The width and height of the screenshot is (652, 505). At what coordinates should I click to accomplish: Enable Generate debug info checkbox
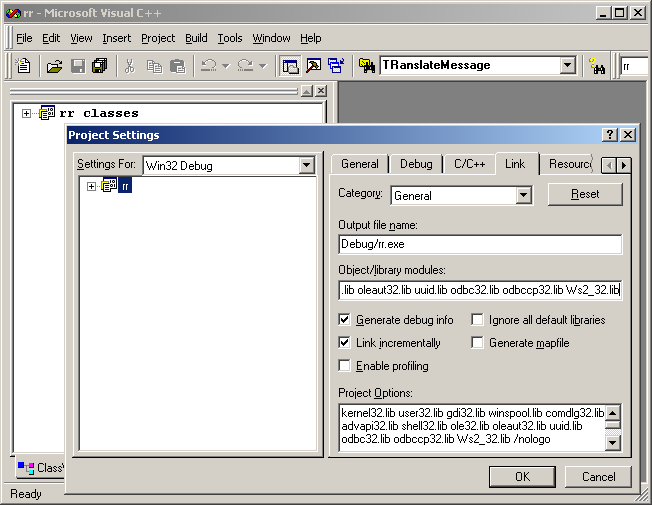pos(344,319)
